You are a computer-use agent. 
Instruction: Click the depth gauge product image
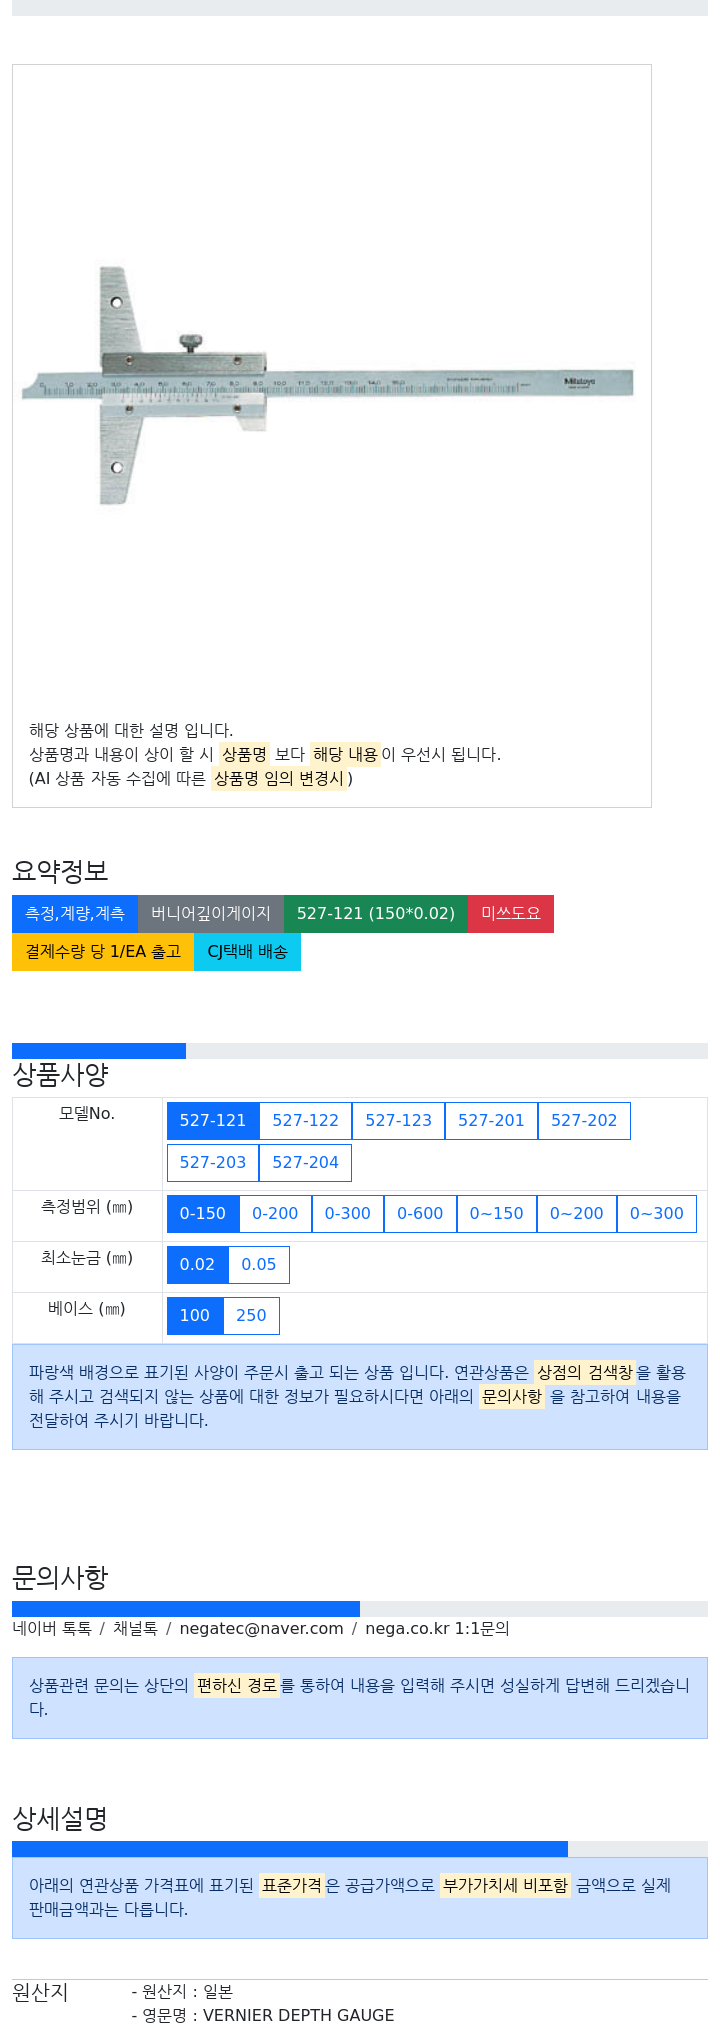click(328, 386)
